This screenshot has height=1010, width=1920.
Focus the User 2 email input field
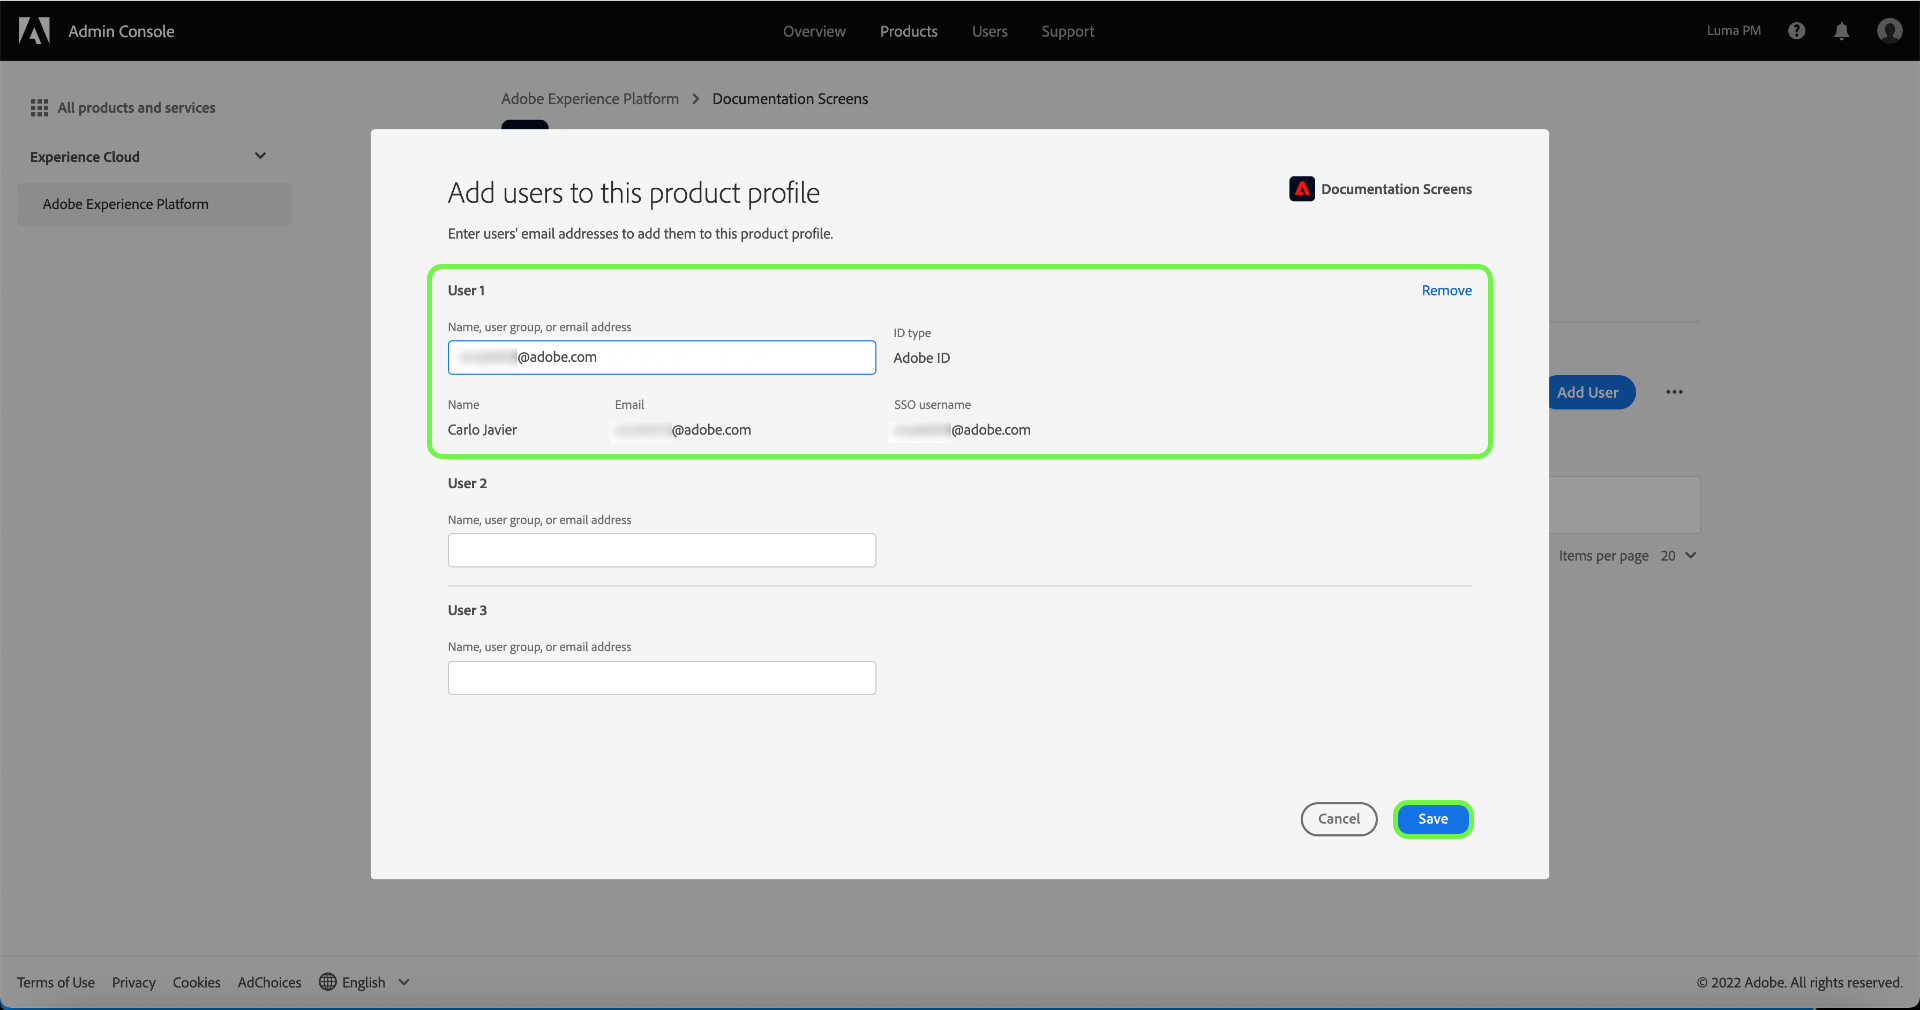tap(661, 550)
